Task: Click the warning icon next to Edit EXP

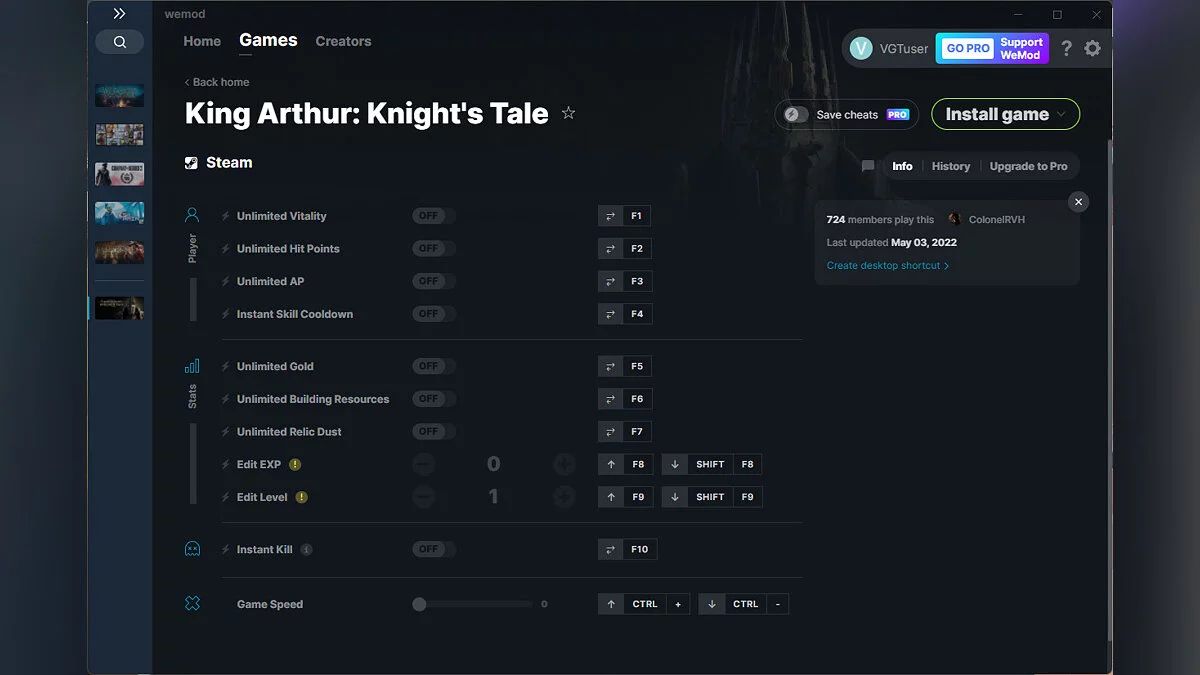Action: click(297, 464)
